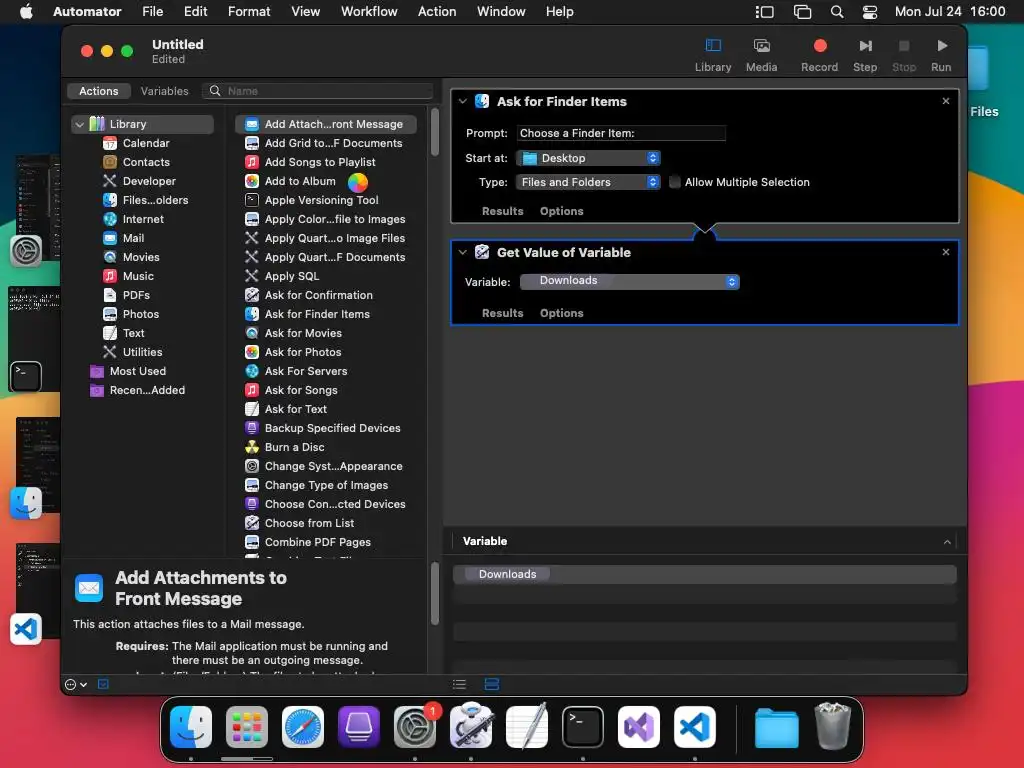Collapse the Variable panel with chevron
Viewport: 1024px width, 768px height.
coord(947,541)
